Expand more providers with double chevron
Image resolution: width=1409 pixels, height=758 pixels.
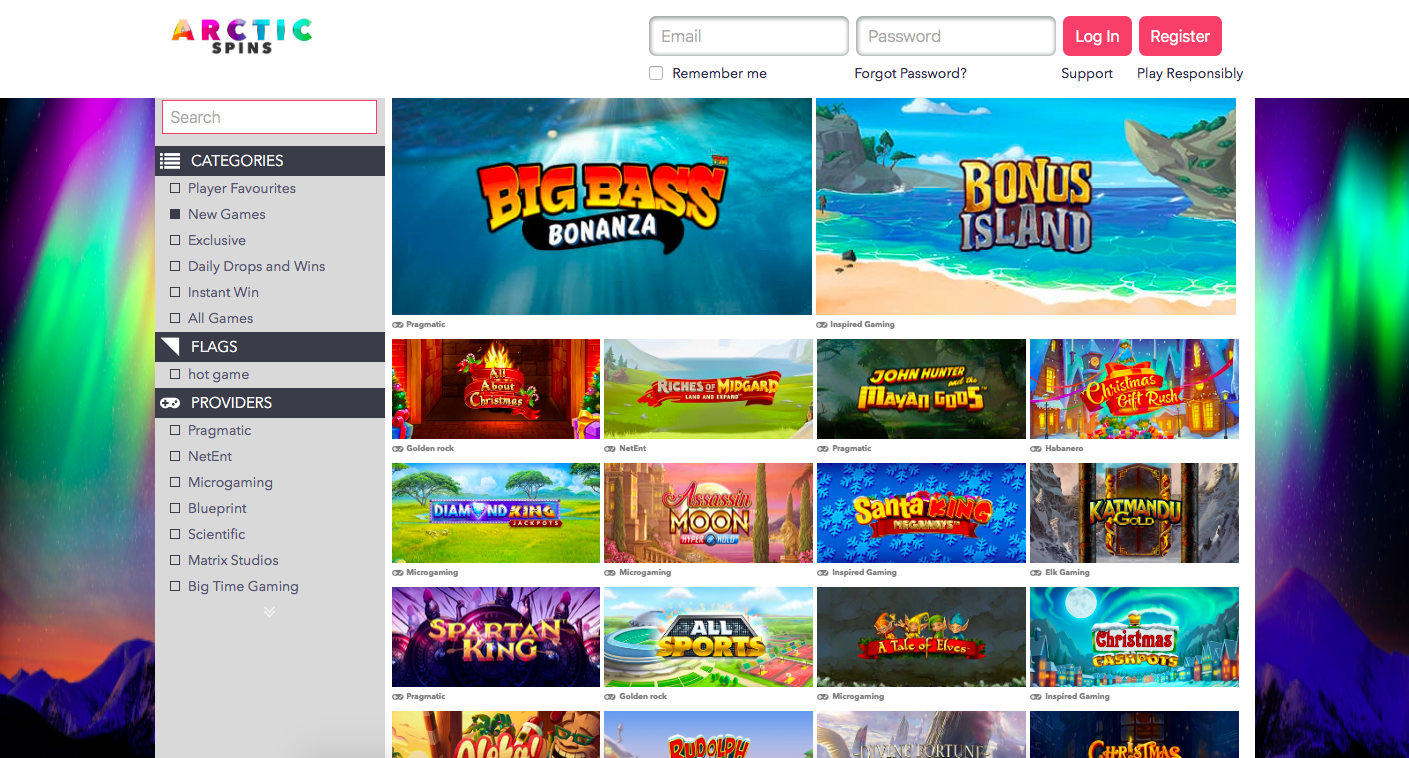coord(269,612)
